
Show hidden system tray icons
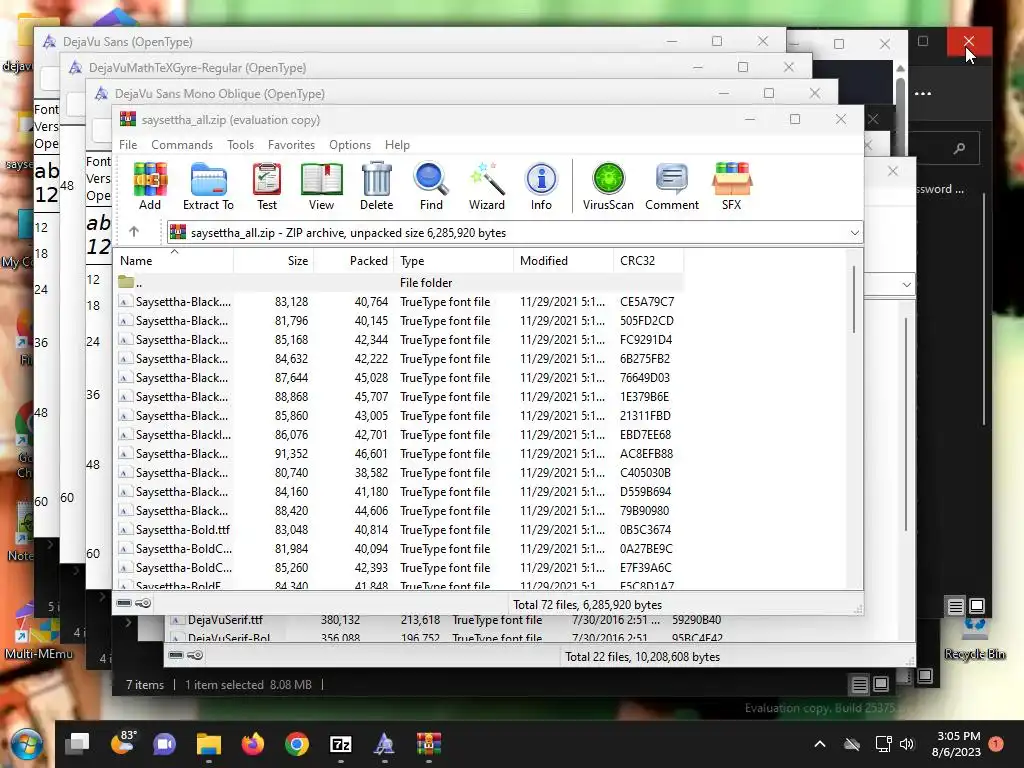(x=820, y=744)
